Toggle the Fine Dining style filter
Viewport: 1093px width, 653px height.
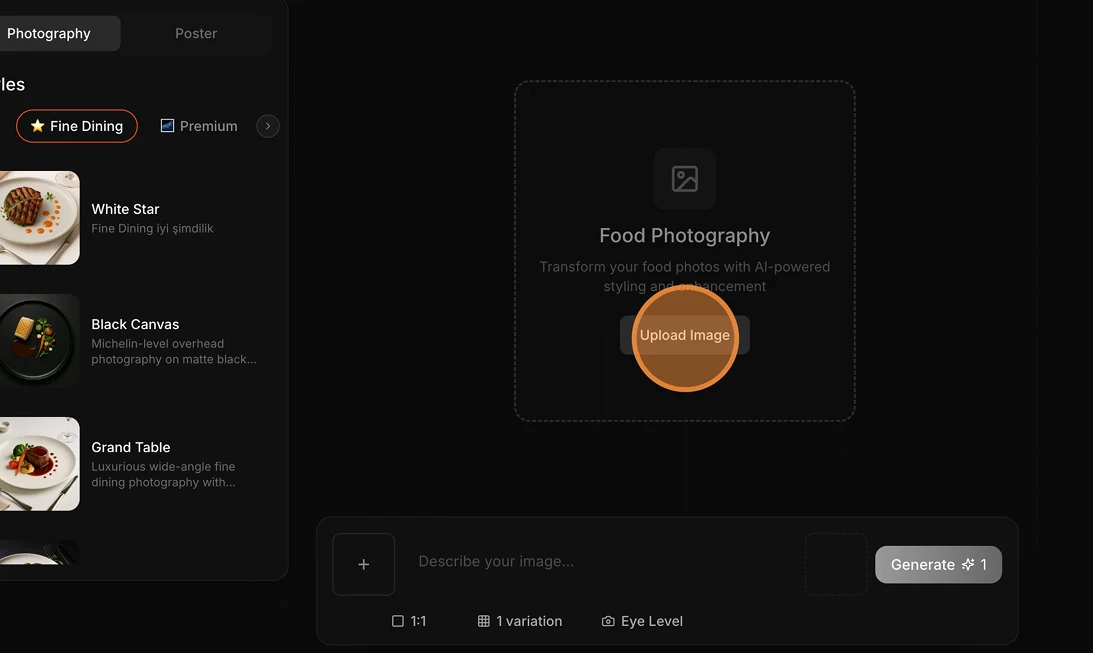(x=76, y=126)
